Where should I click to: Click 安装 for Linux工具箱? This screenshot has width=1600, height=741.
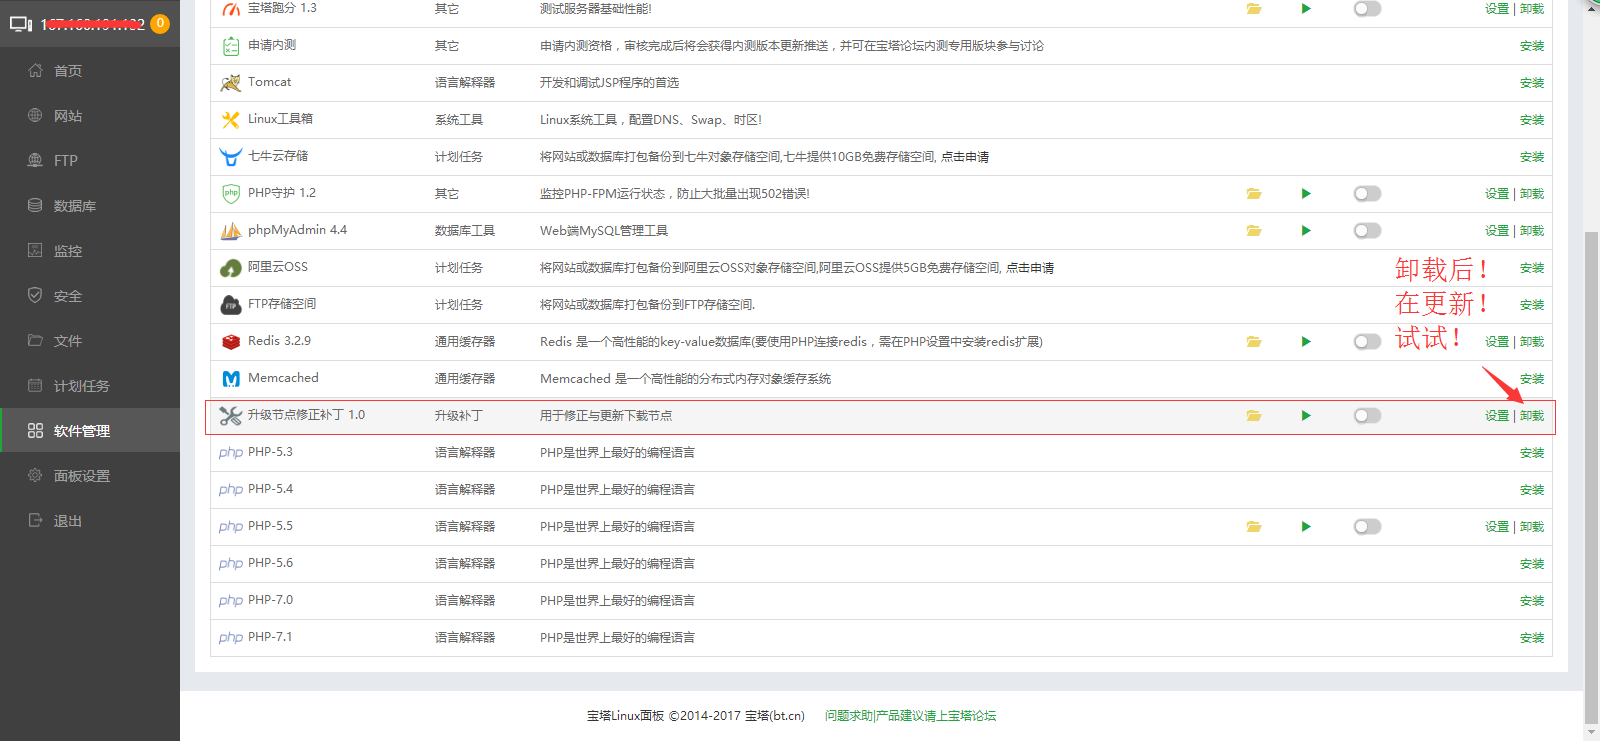(x=1532, y=120)
